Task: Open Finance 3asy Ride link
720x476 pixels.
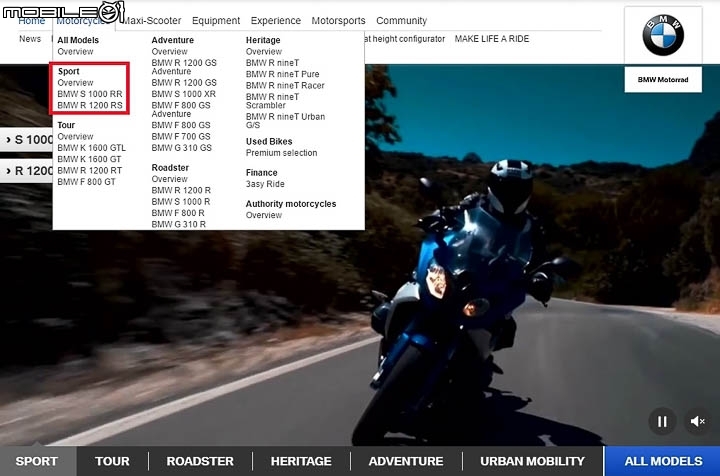Action: coord(265,184)
